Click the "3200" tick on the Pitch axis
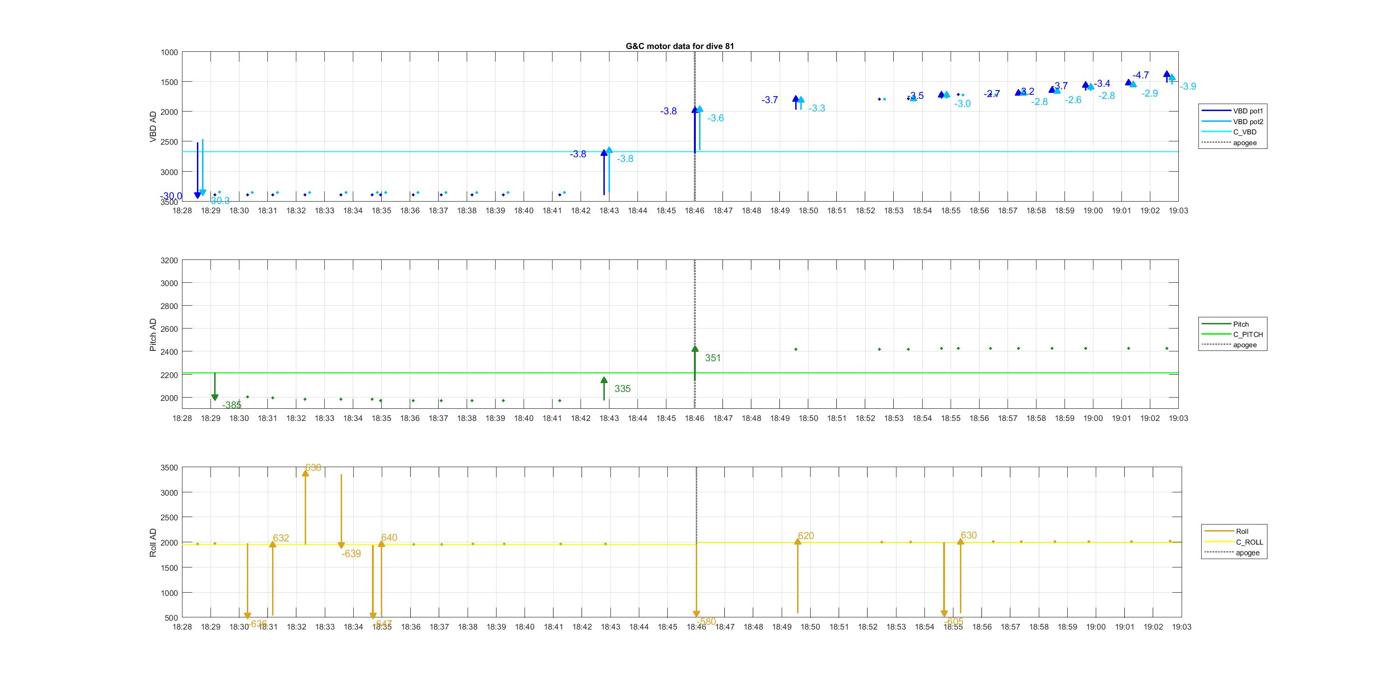This screenshot has width=1400, height=693. pos(169,261)
